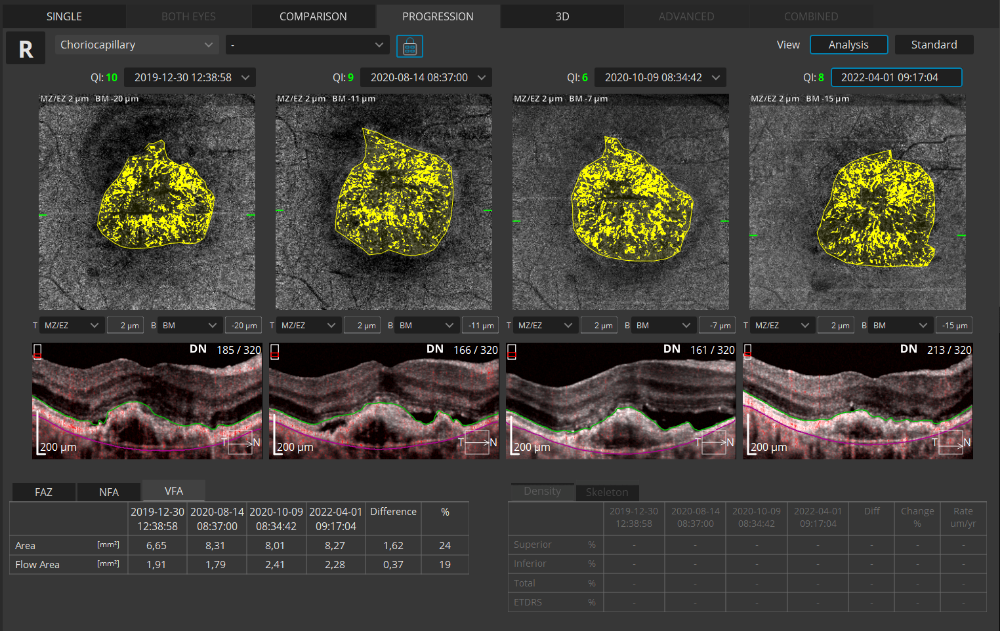
Task: Open the 2022-04-01 exam date selector
Action: point(896,77)
